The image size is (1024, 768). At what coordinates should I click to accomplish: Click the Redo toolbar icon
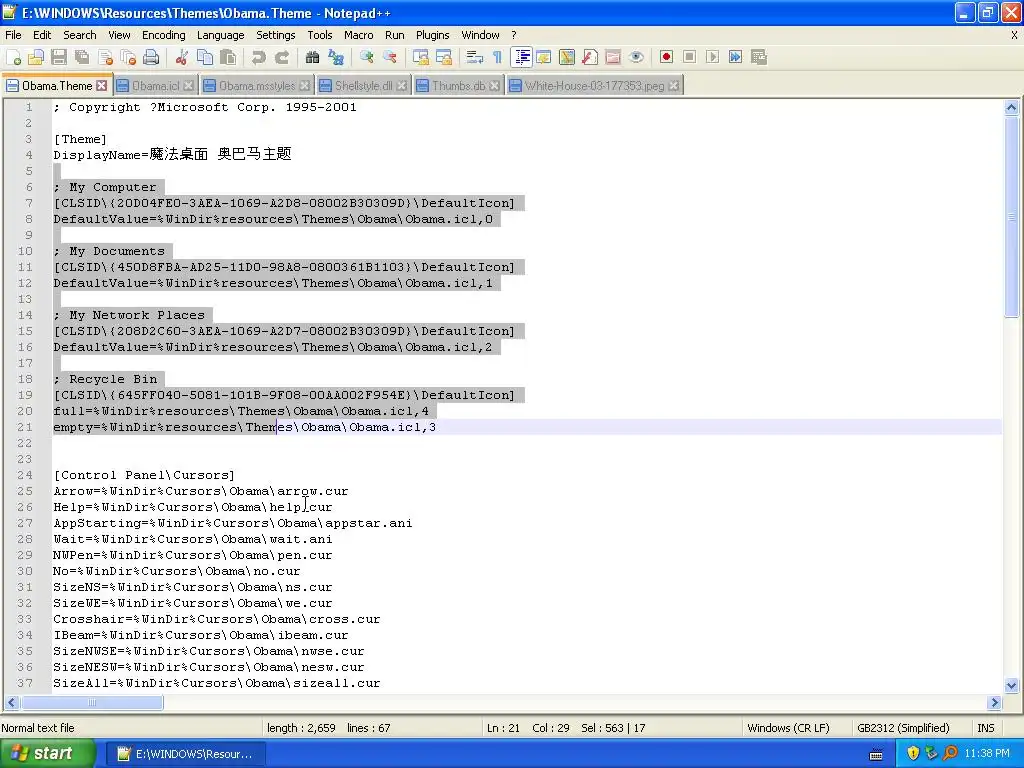coord(281,57)
